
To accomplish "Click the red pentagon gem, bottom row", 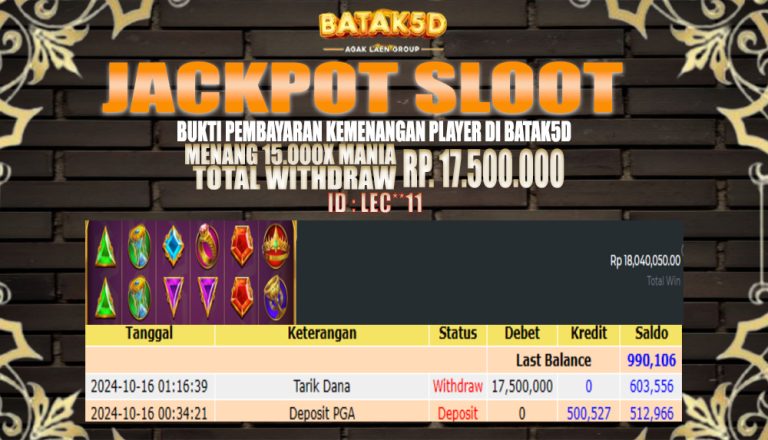I will (242, 297).
